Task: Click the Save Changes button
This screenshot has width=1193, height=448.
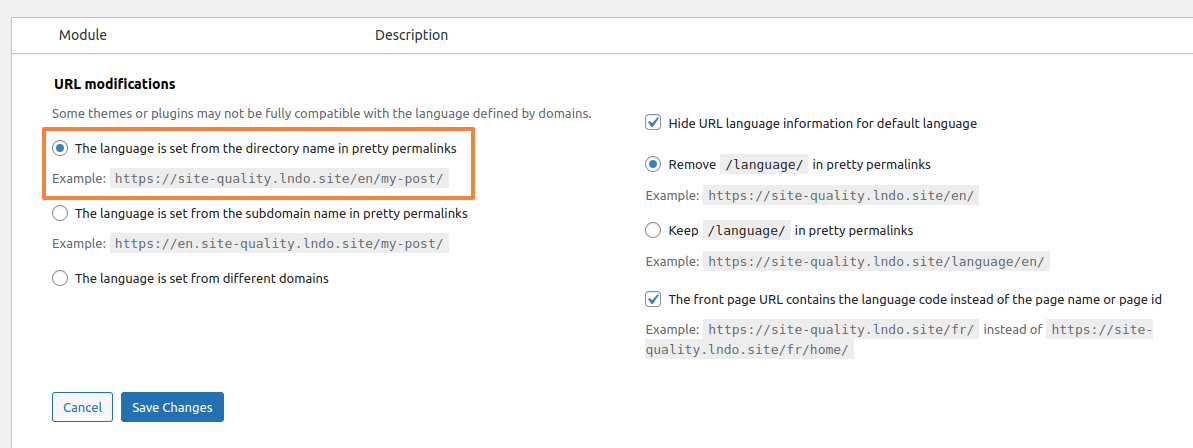Action: pyautogui.click(x=172, y=407)
